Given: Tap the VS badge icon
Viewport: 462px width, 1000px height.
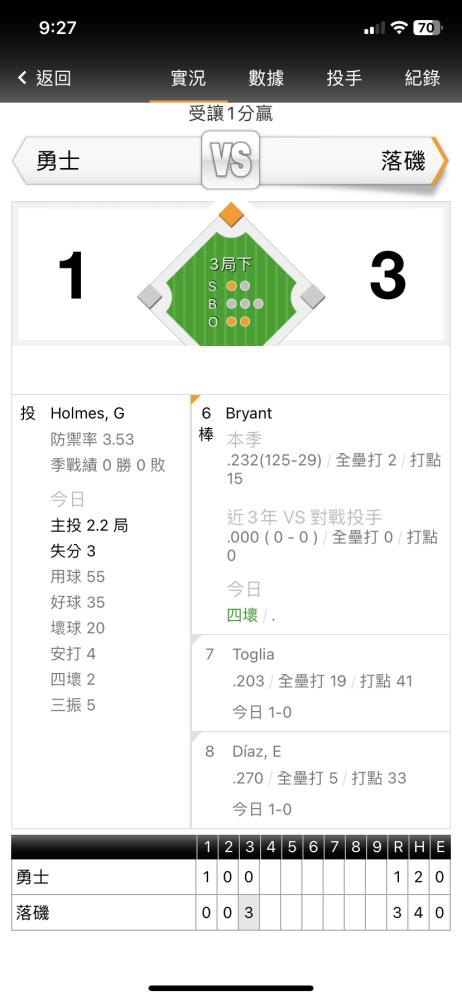Looking at the screenshot, I should point(231,160).
